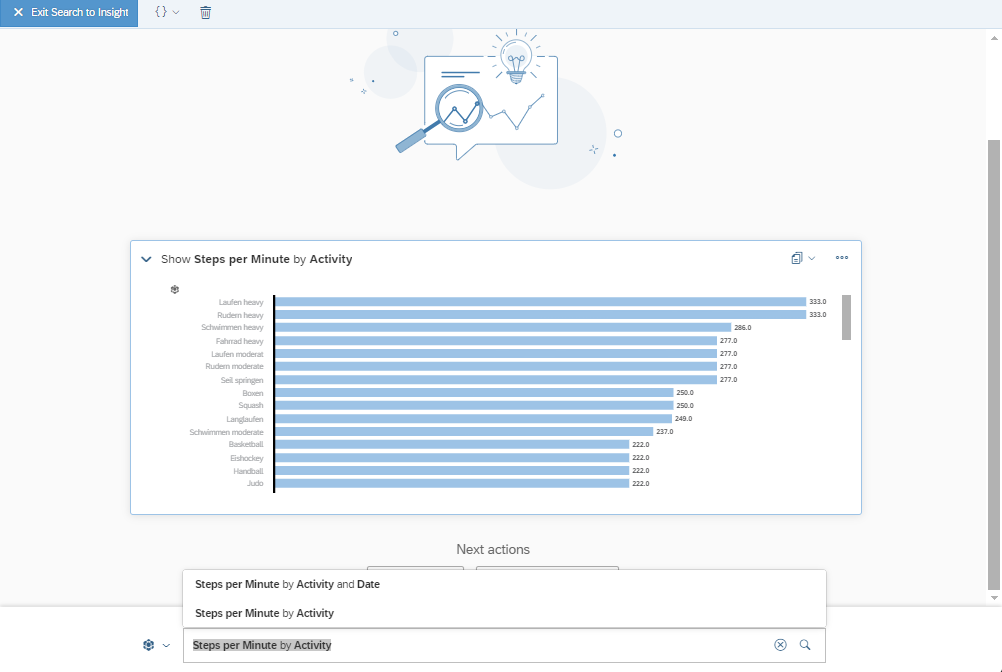Open the copy chart dropdown icon
This screenshot has height=672, width=1002.
[802, 258]
